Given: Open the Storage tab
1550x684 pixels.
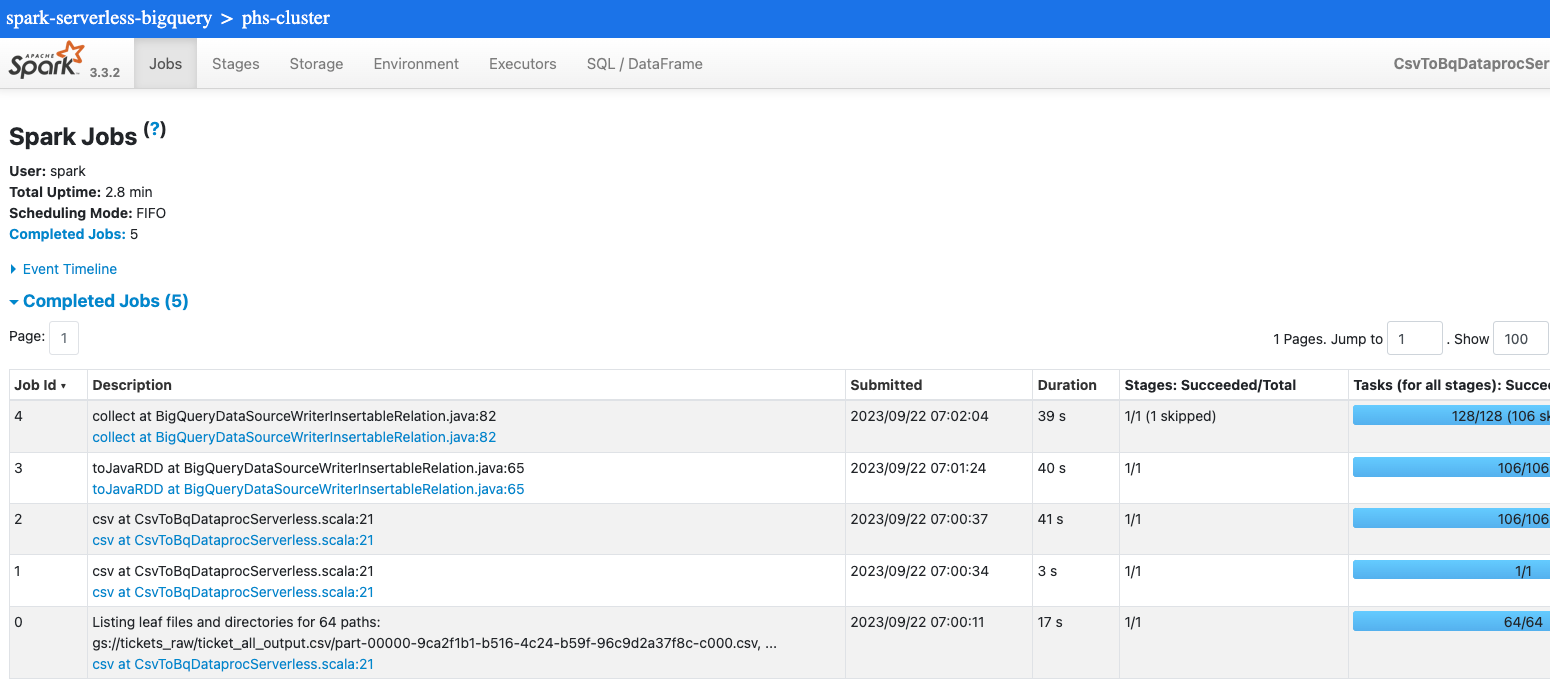Looking at the screenshot, I should [x=315, y=63].
